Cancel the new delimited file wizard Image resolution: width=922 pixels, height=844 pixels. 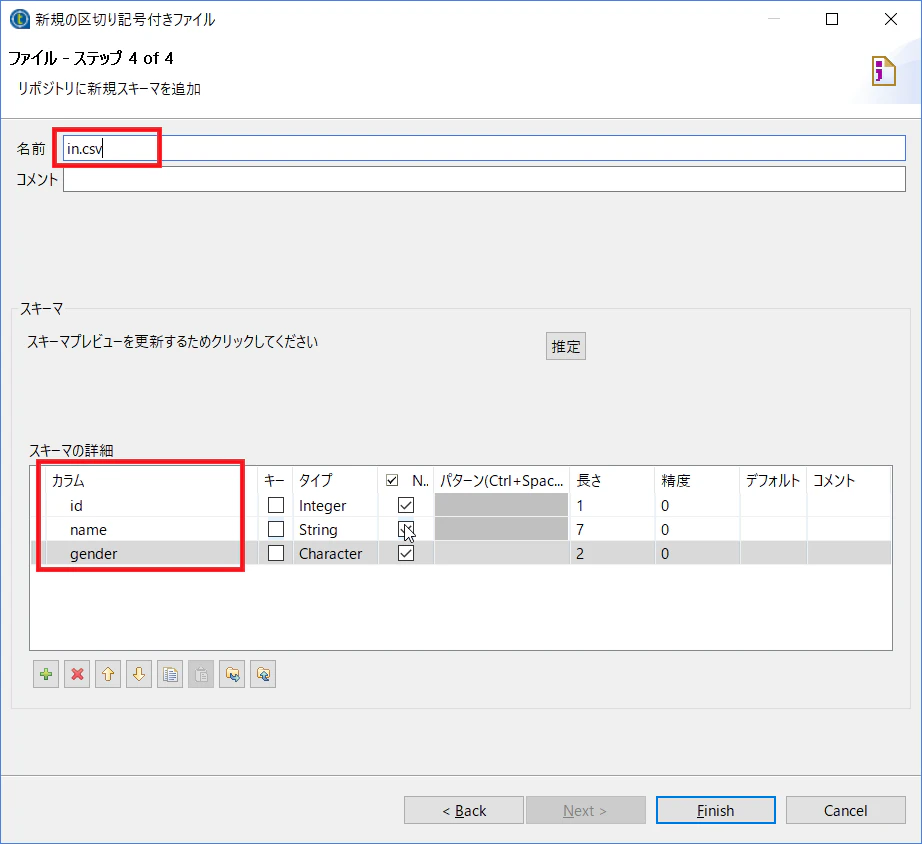tap(846, 810)
